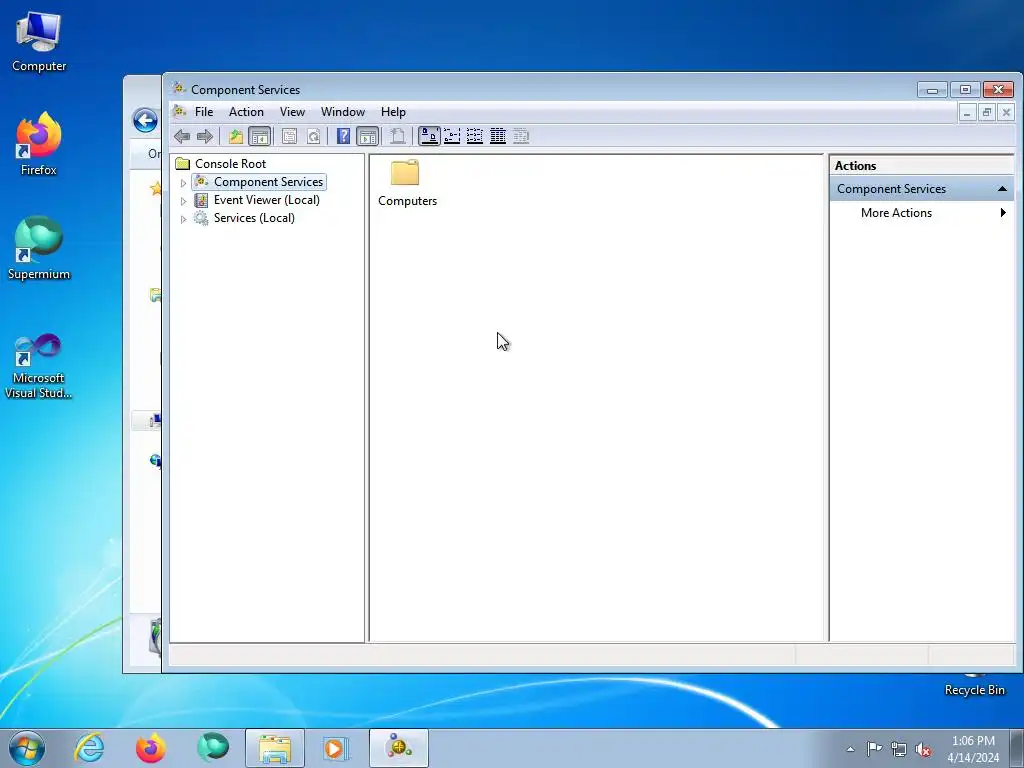Click the MMC system icon beside File menu
1024x768 pixels.
pos(180,112)
